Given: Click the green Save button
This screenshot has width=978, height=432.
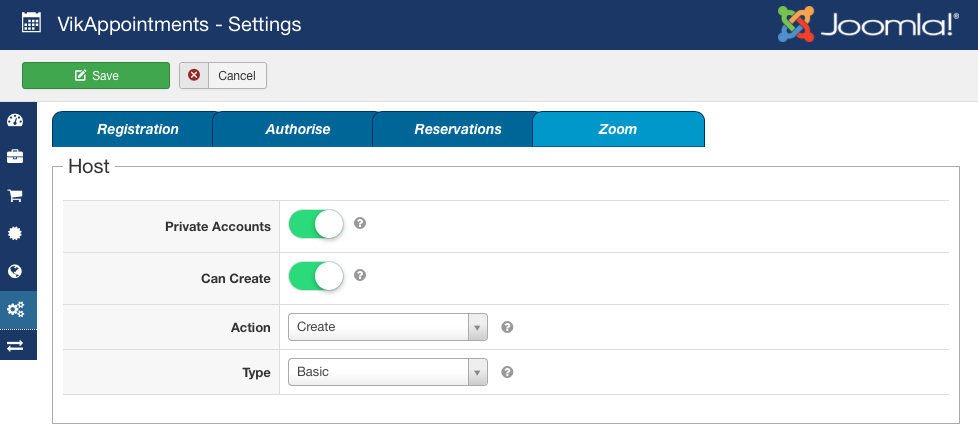Looking at the screenshot, I should pos(96,75).
